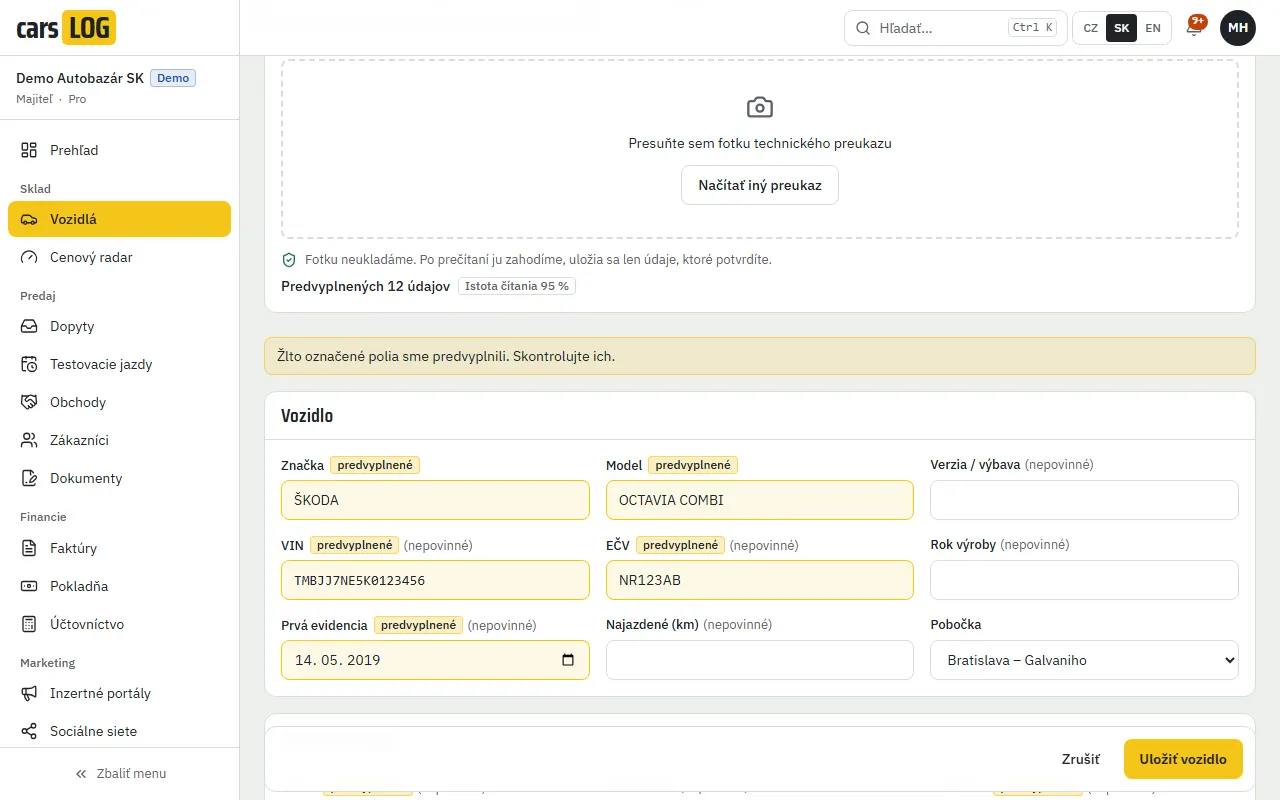Click the empty Najazdené (km) field
The height and width of the screenshot is (800, 1280).
pos(760,660)
